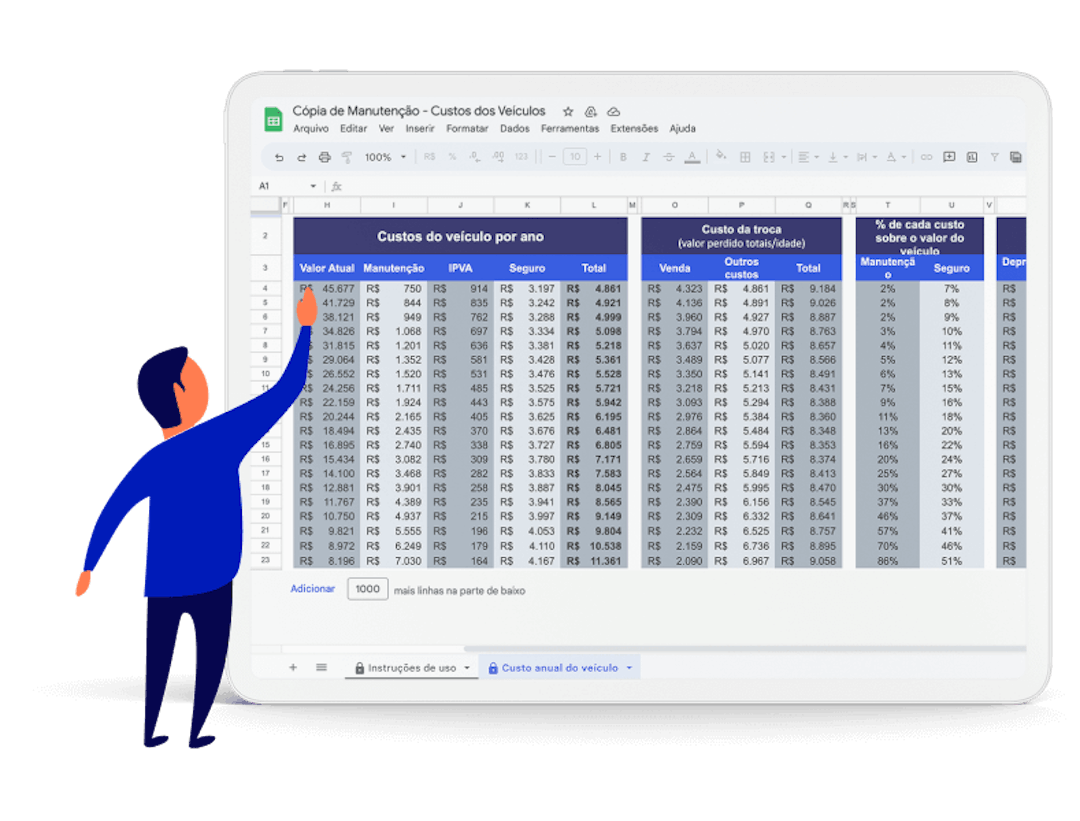1080x821 pixels.
Task: Open more number formats 123
Action: pyautogui.click(x=521, y=157)
